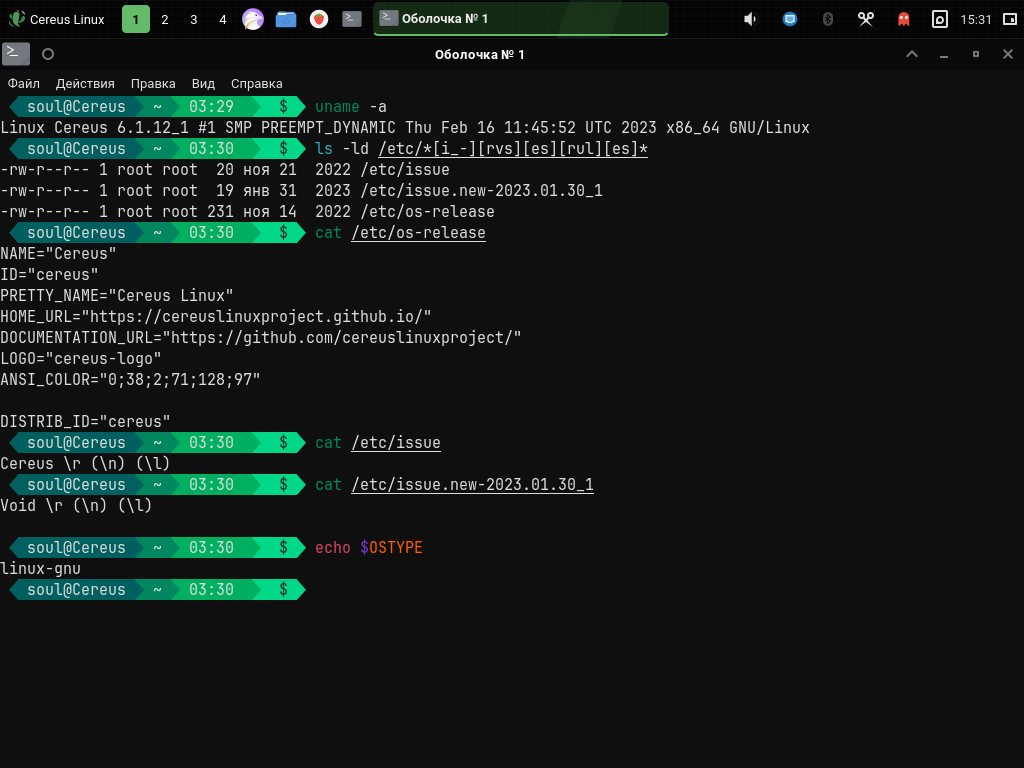Click the ls -ld glob path argument
Screen dimensions: 1024x768
[513, 149]
